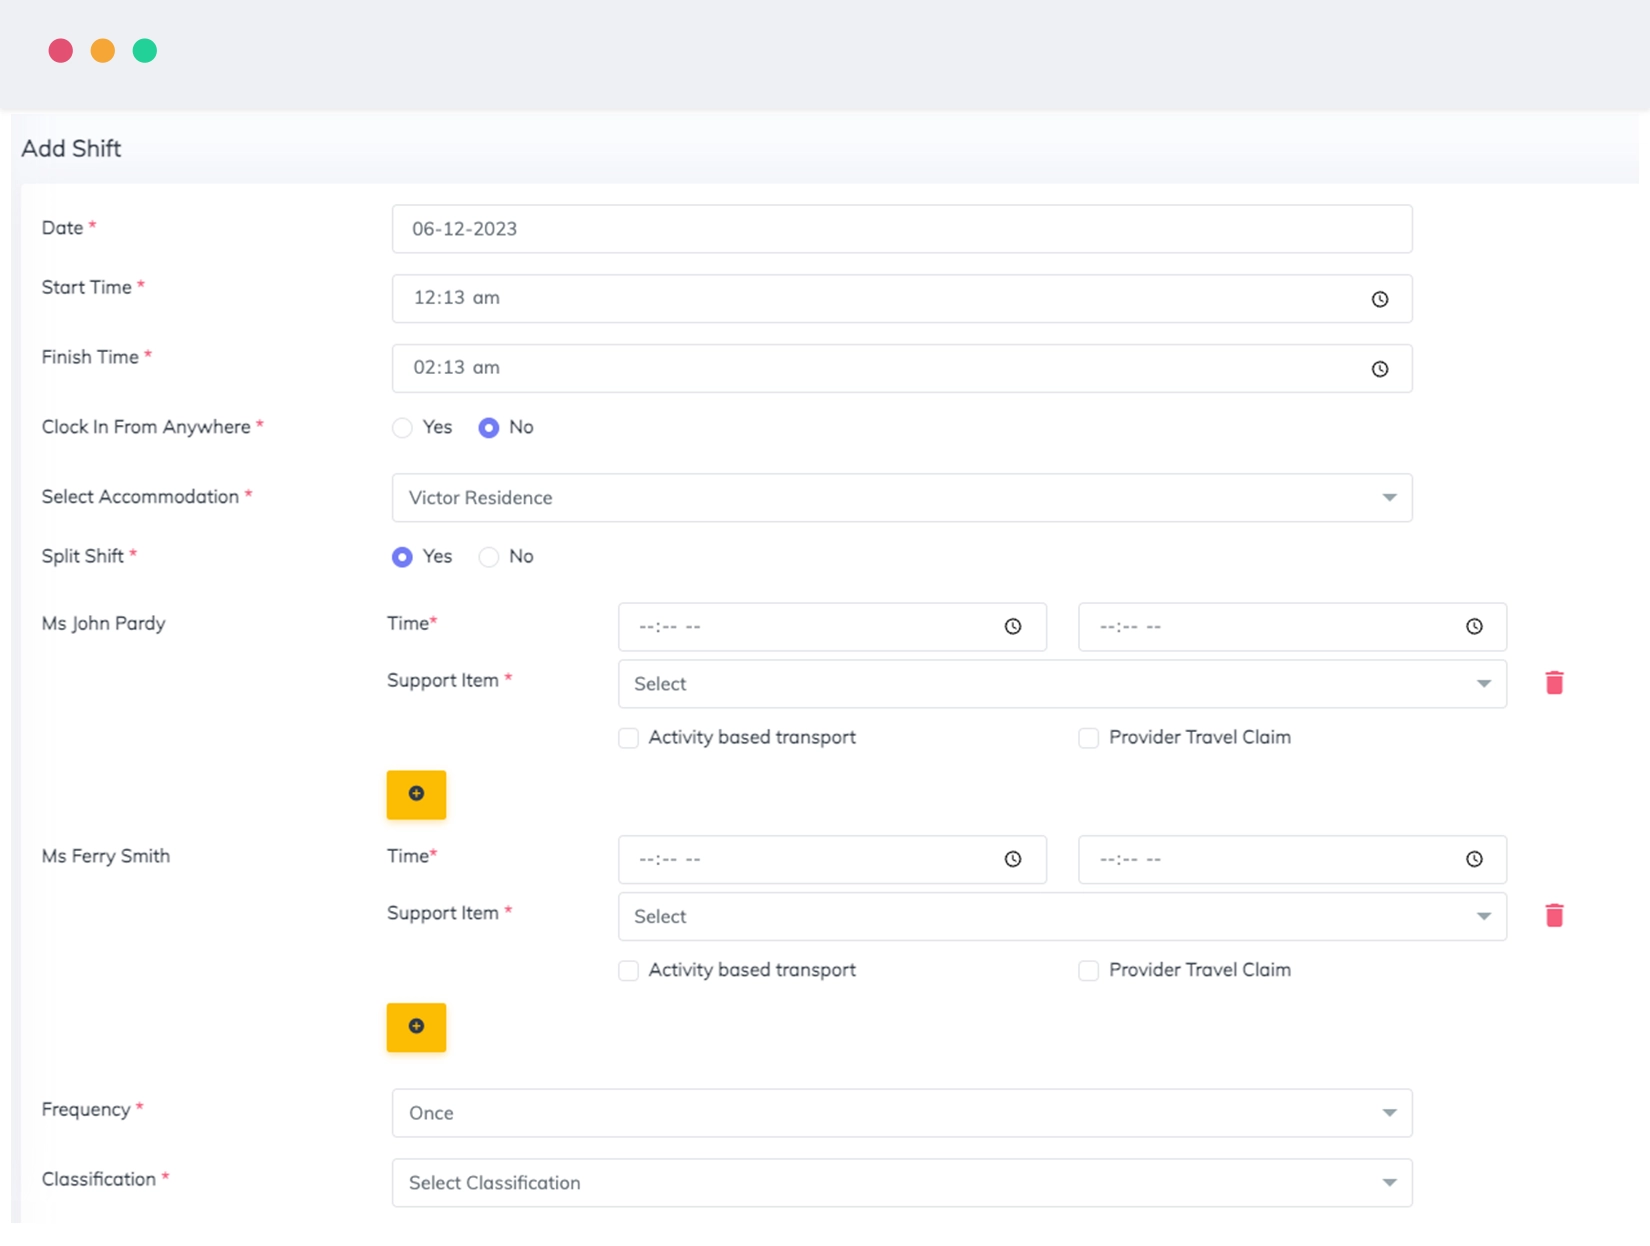
Task: Open clock icon in John Pardy's first time field
Action: (1013, 627)
